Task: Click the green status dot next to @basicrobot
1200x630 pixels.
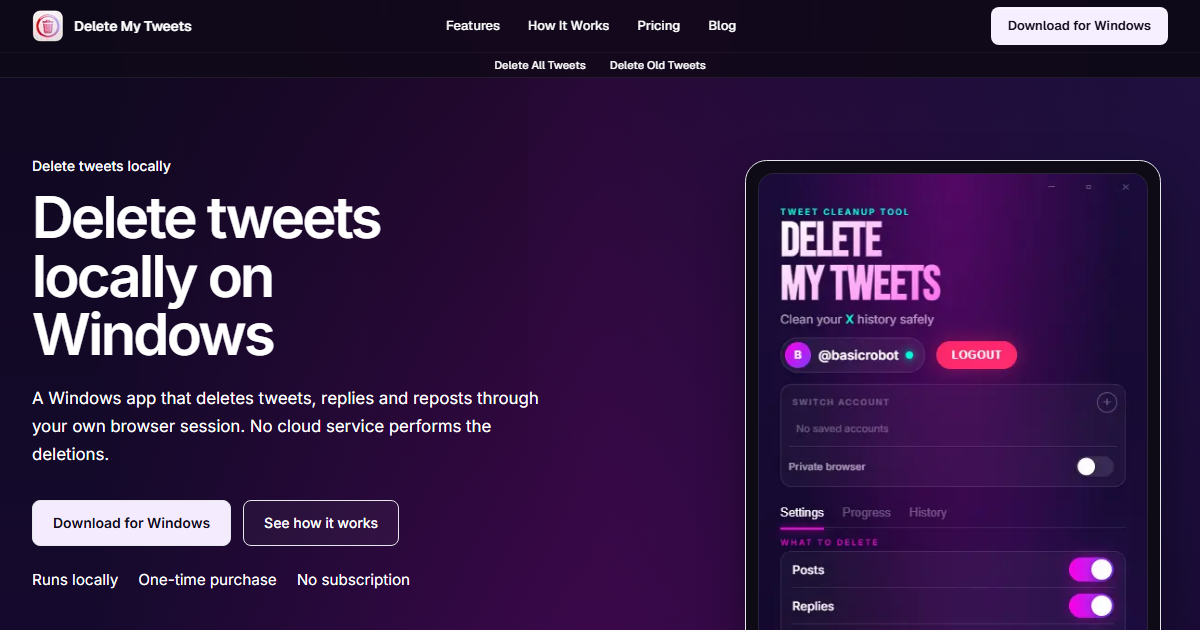Action: [x=909, y=355]
